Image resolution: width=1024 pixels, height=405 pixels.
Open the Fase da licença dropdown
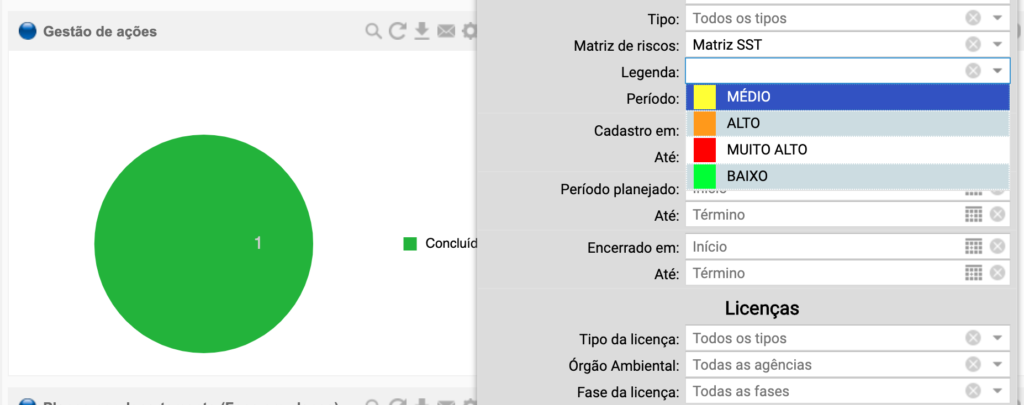tap(997, 390)
